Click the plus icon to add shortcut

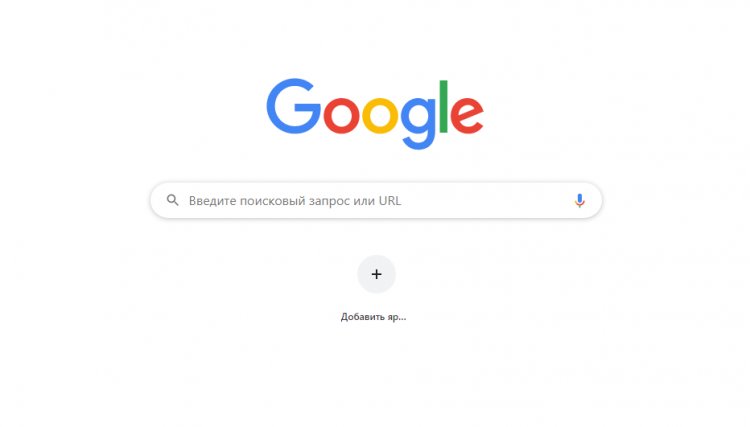376,274
